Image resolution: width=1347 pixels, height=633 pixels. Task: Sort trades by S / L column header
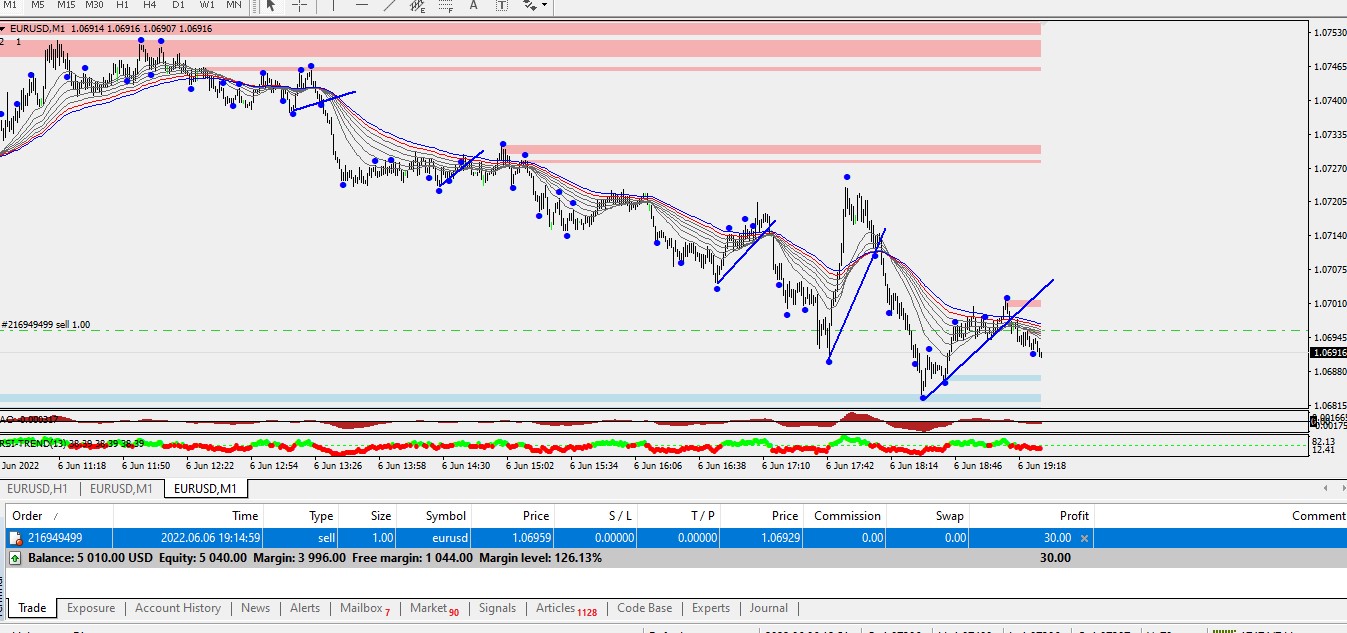595,516
